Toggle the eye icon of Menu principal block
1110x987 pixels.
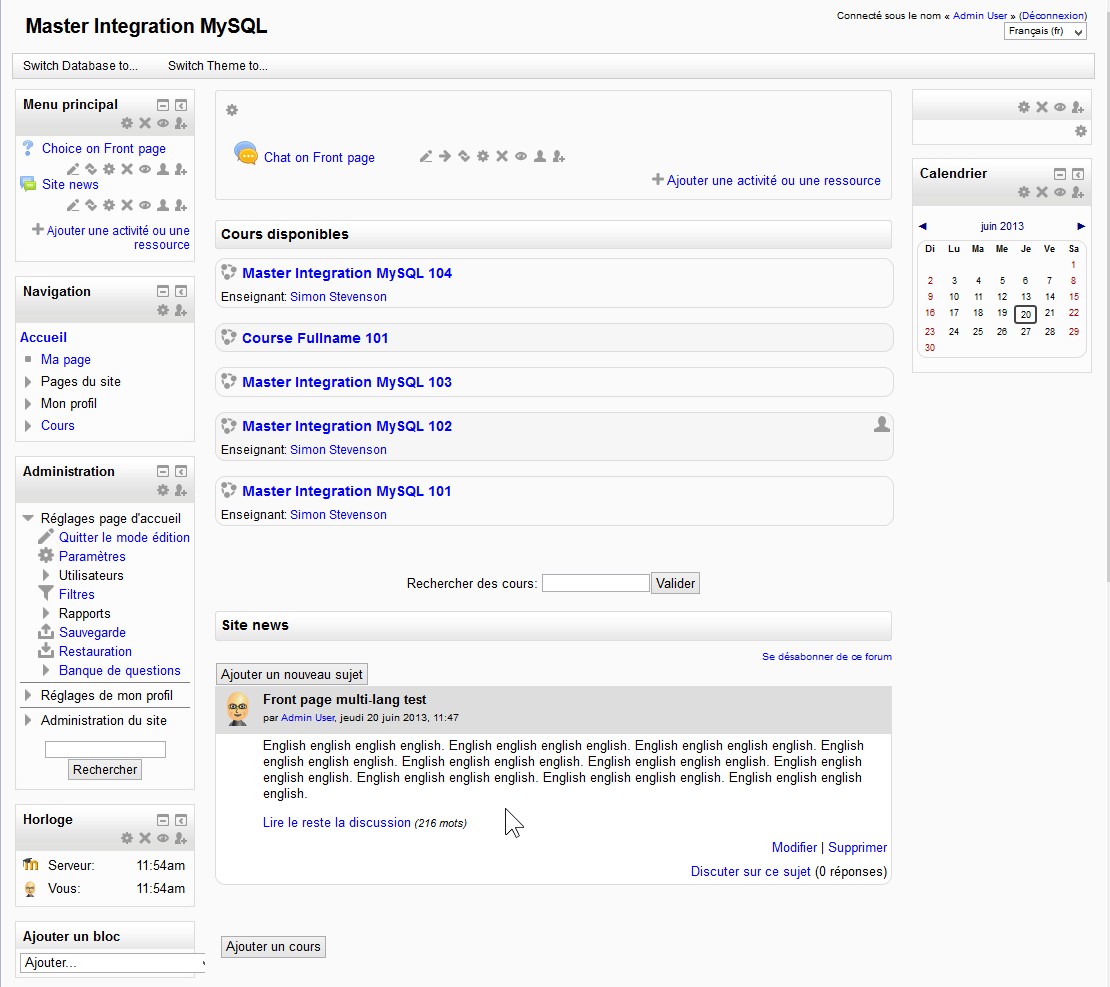[163, 123]
